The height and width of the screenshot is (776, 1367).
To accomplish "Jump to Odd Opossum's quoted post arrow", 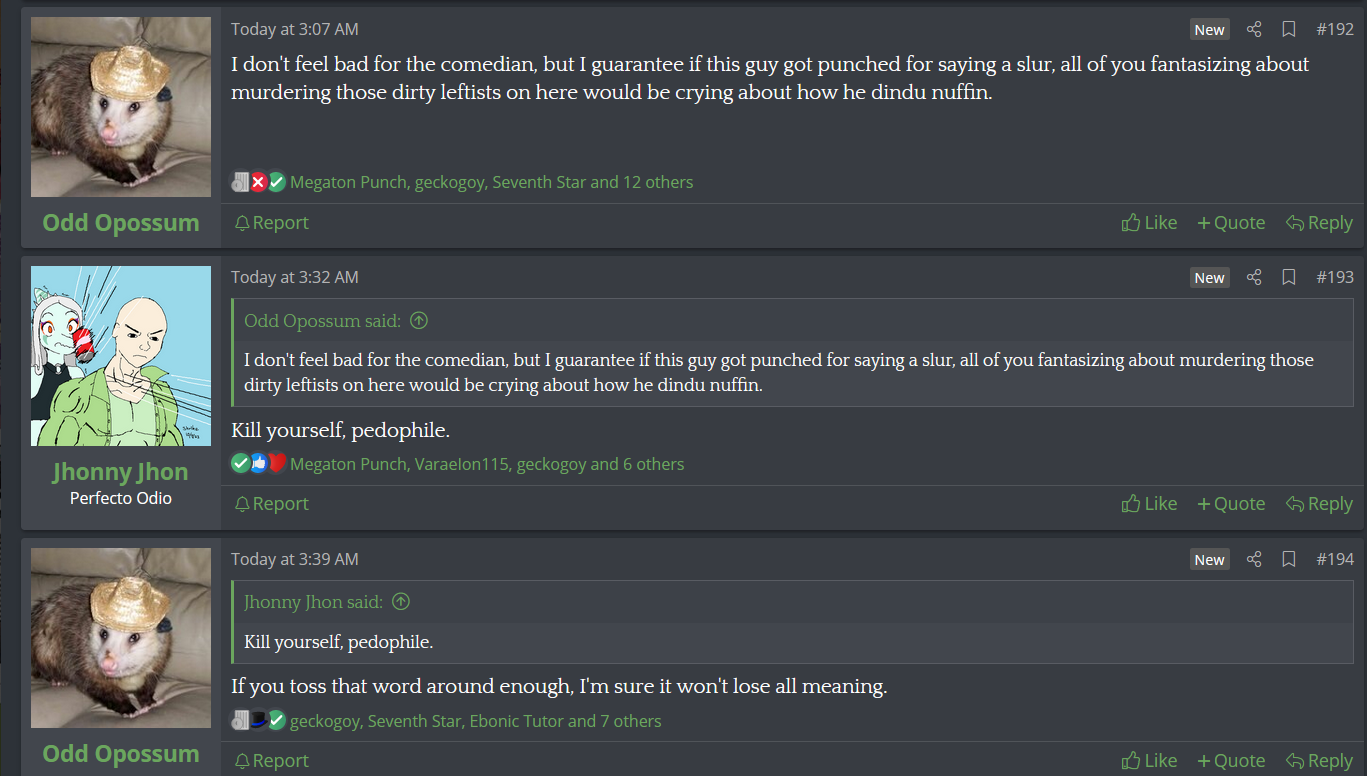I will coord(419,321).
